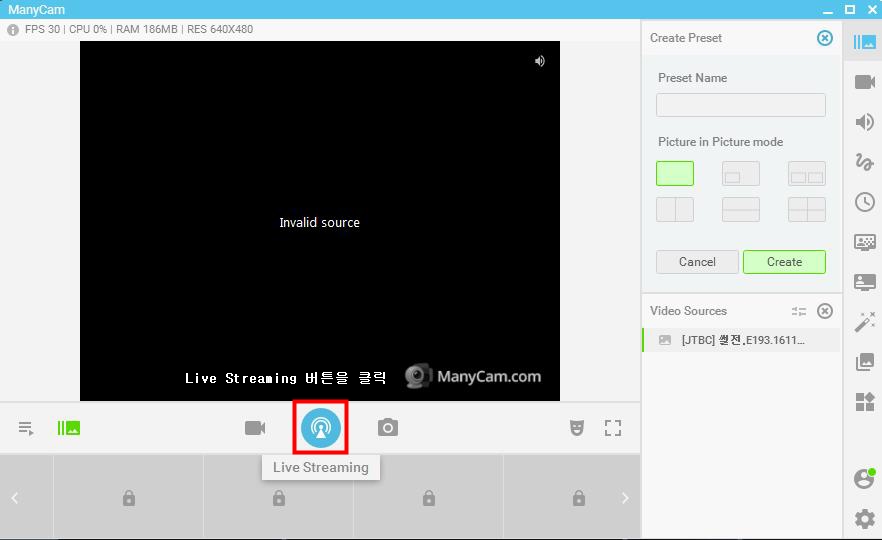Open Video tab in right sidebar
Image resolution: width=882 pixels, height=540 pixels.
(865, 82)
